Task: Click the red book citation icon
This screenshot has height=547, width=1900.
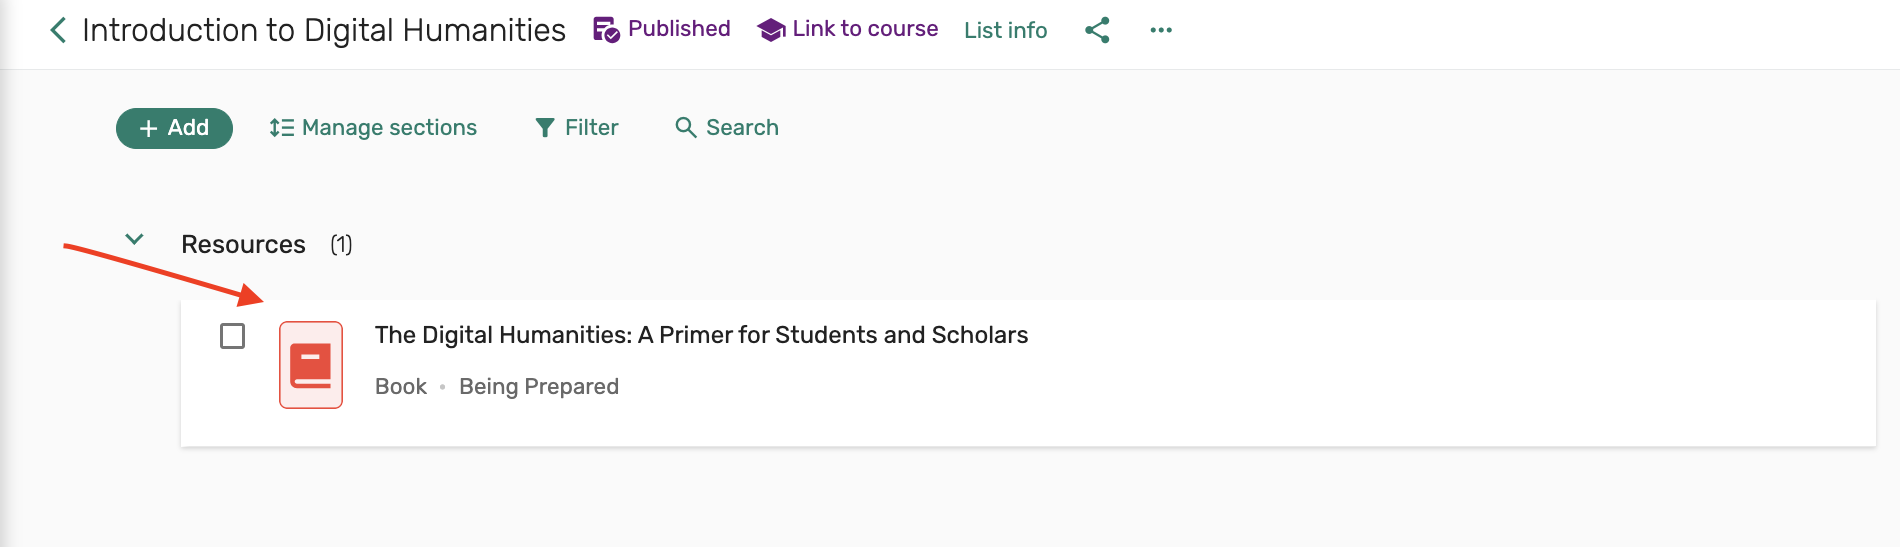Action: 311,365
